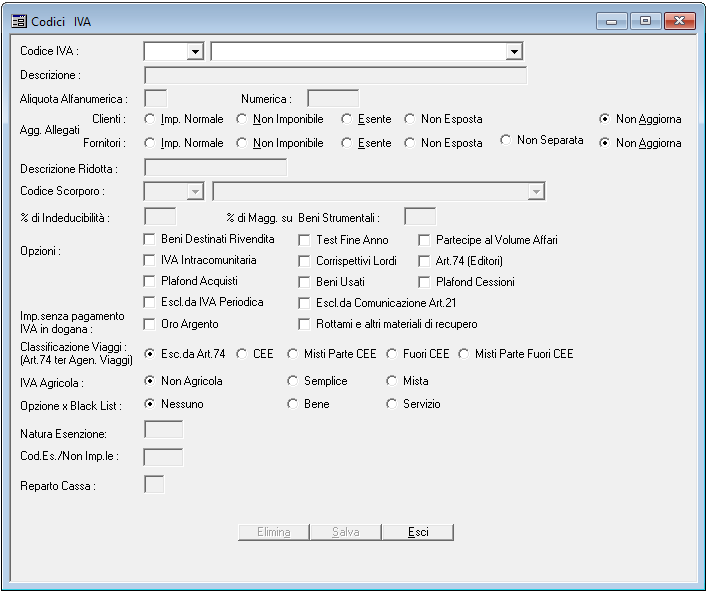Select Clienti Non Imponibile radio button
Viewport: 706px width, 592px height.
(241, 119)
